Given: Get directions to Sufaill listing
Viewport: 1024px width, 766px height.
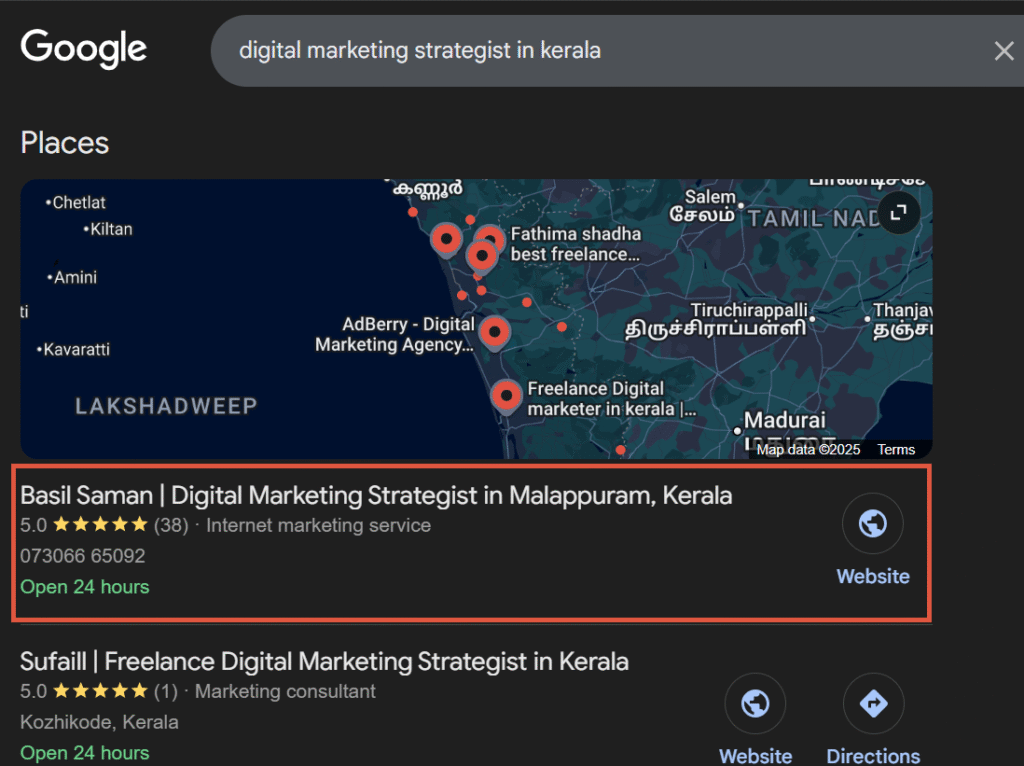Looking at the screenshot, I should click(873, 704).
